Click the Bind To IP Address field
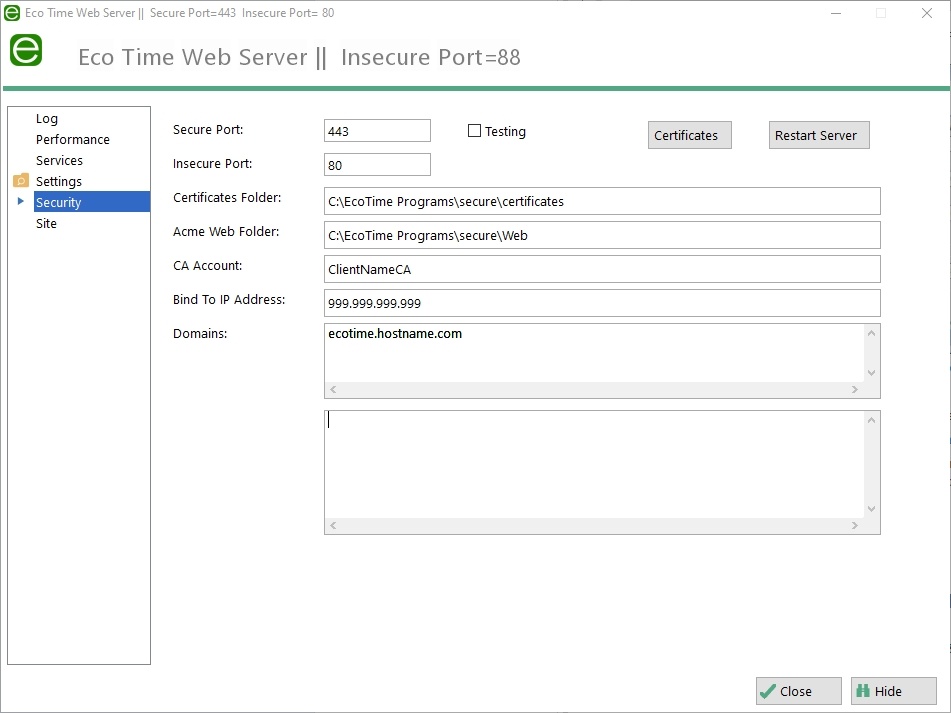The width and height of the screenshot is (951, 713). [x=602, y=303]
